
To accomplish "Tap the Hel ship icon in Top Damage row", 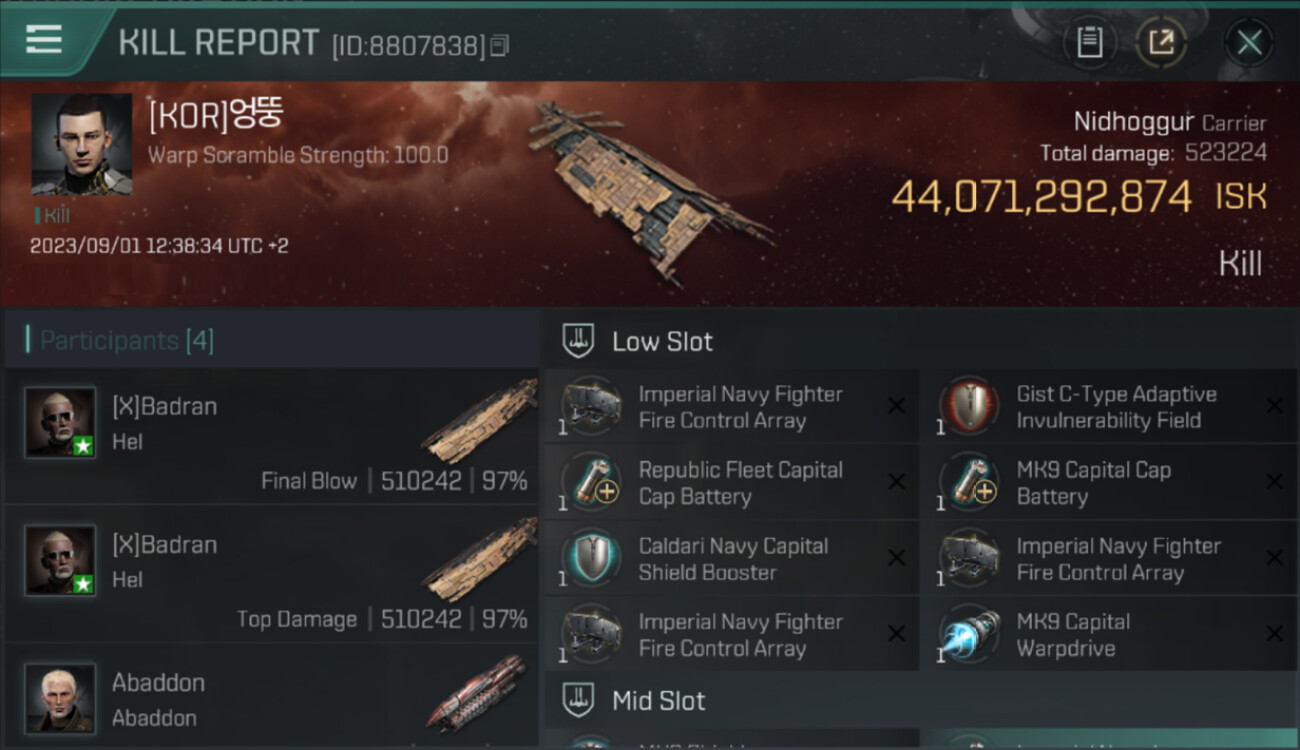I will click(x=480, y=560).
